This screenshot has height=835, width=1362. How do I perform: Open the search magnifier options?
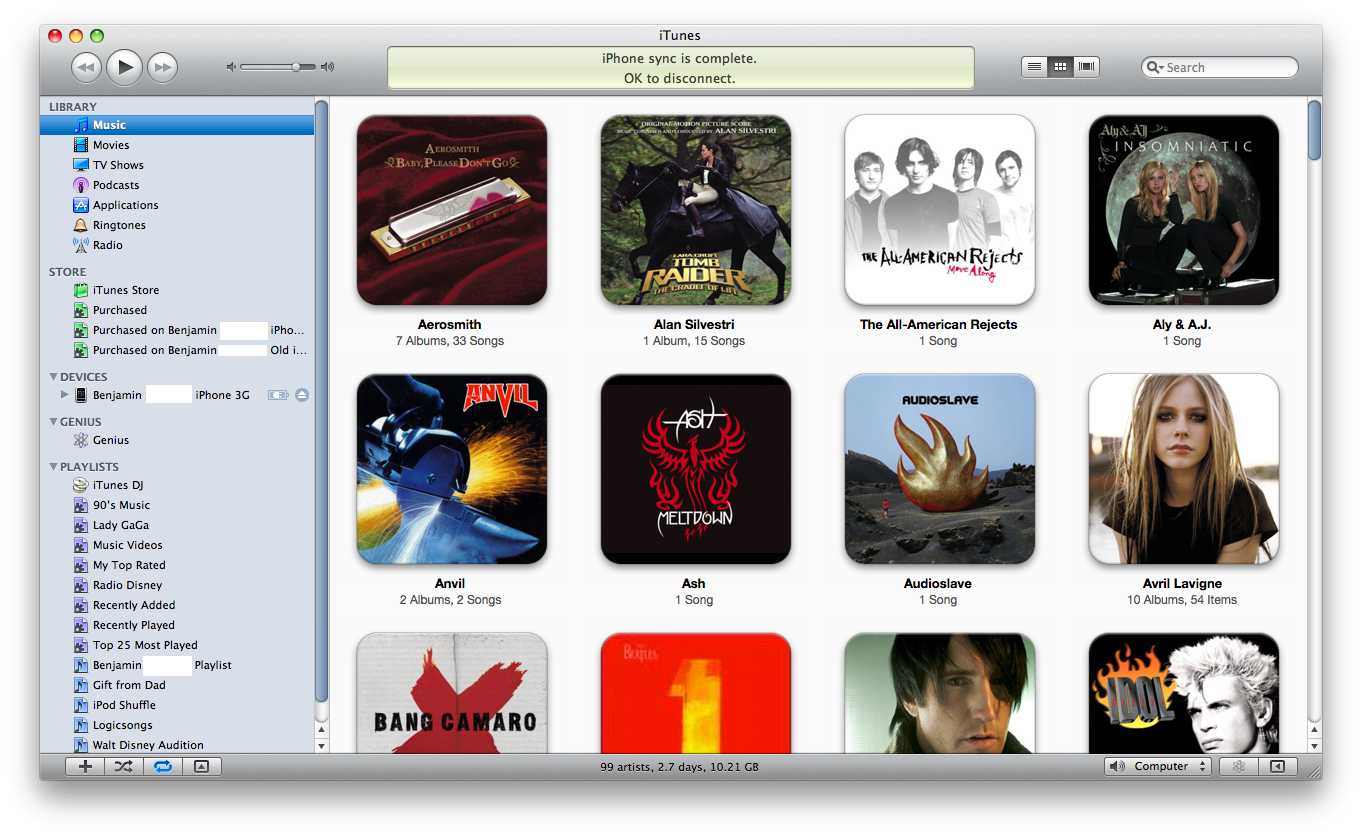(1155, 67)
